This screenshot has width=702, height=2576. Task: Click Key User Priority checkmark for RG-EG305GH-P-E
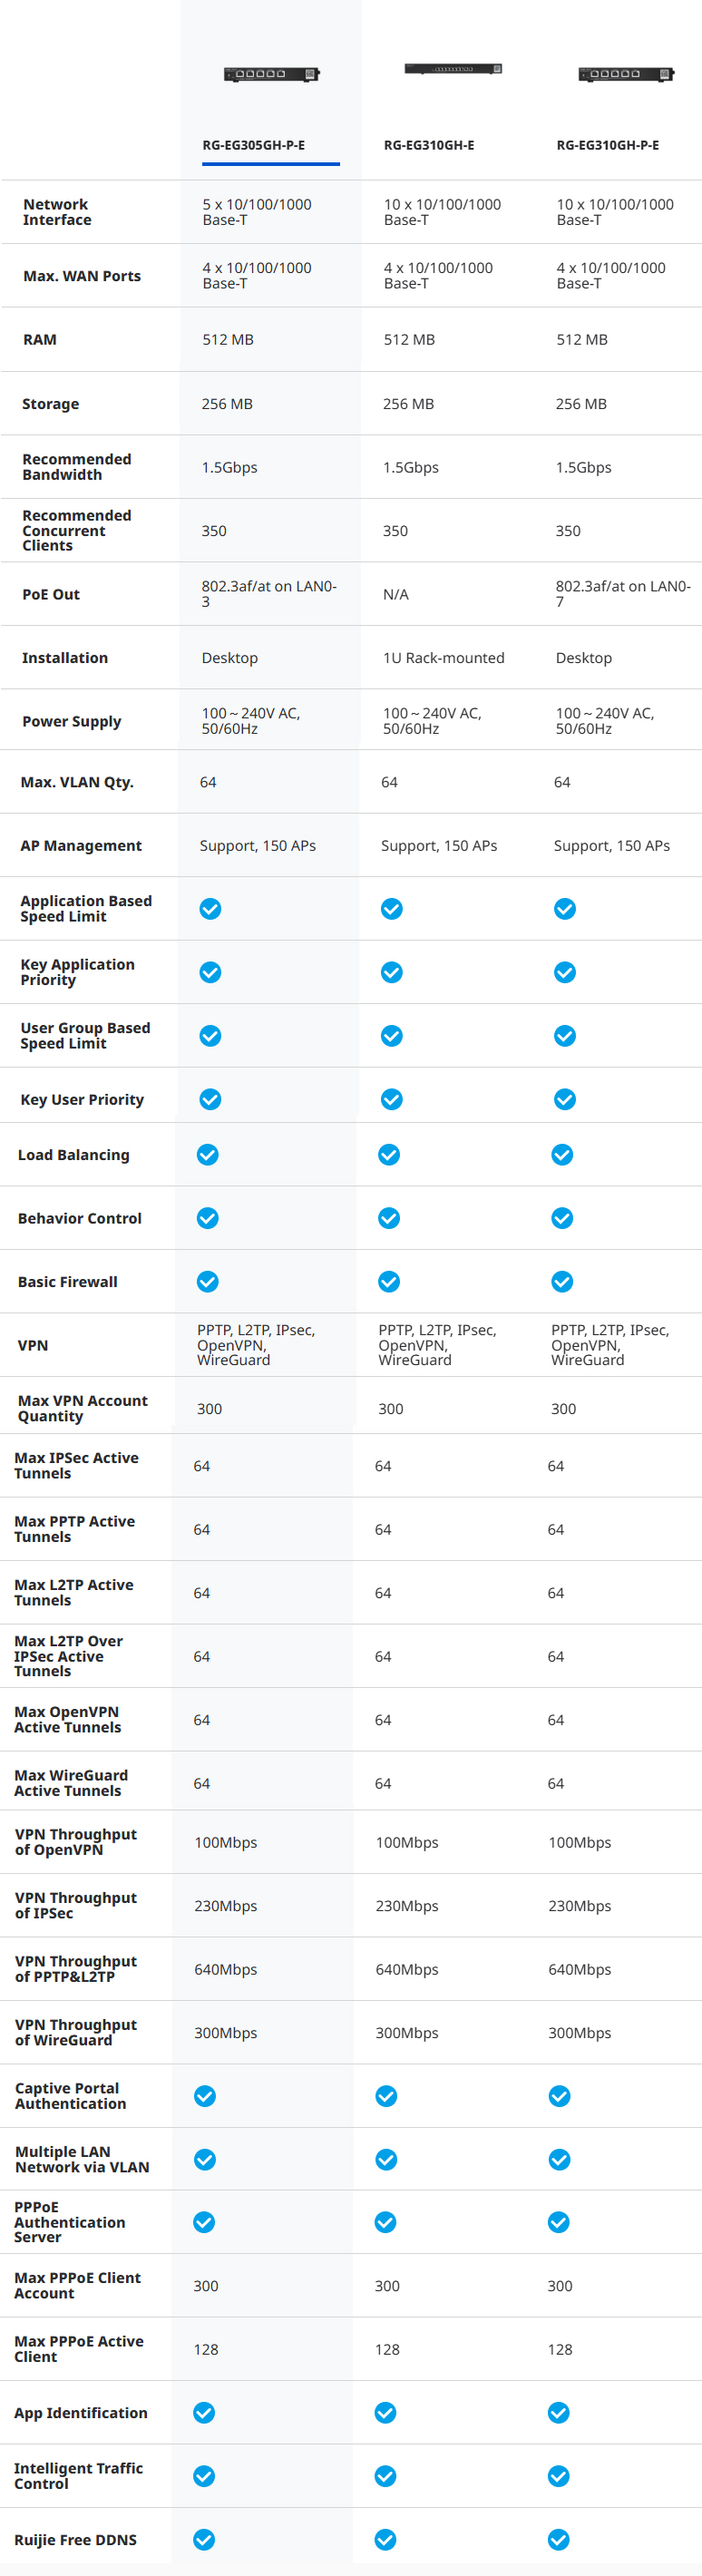pos(210,1099)
